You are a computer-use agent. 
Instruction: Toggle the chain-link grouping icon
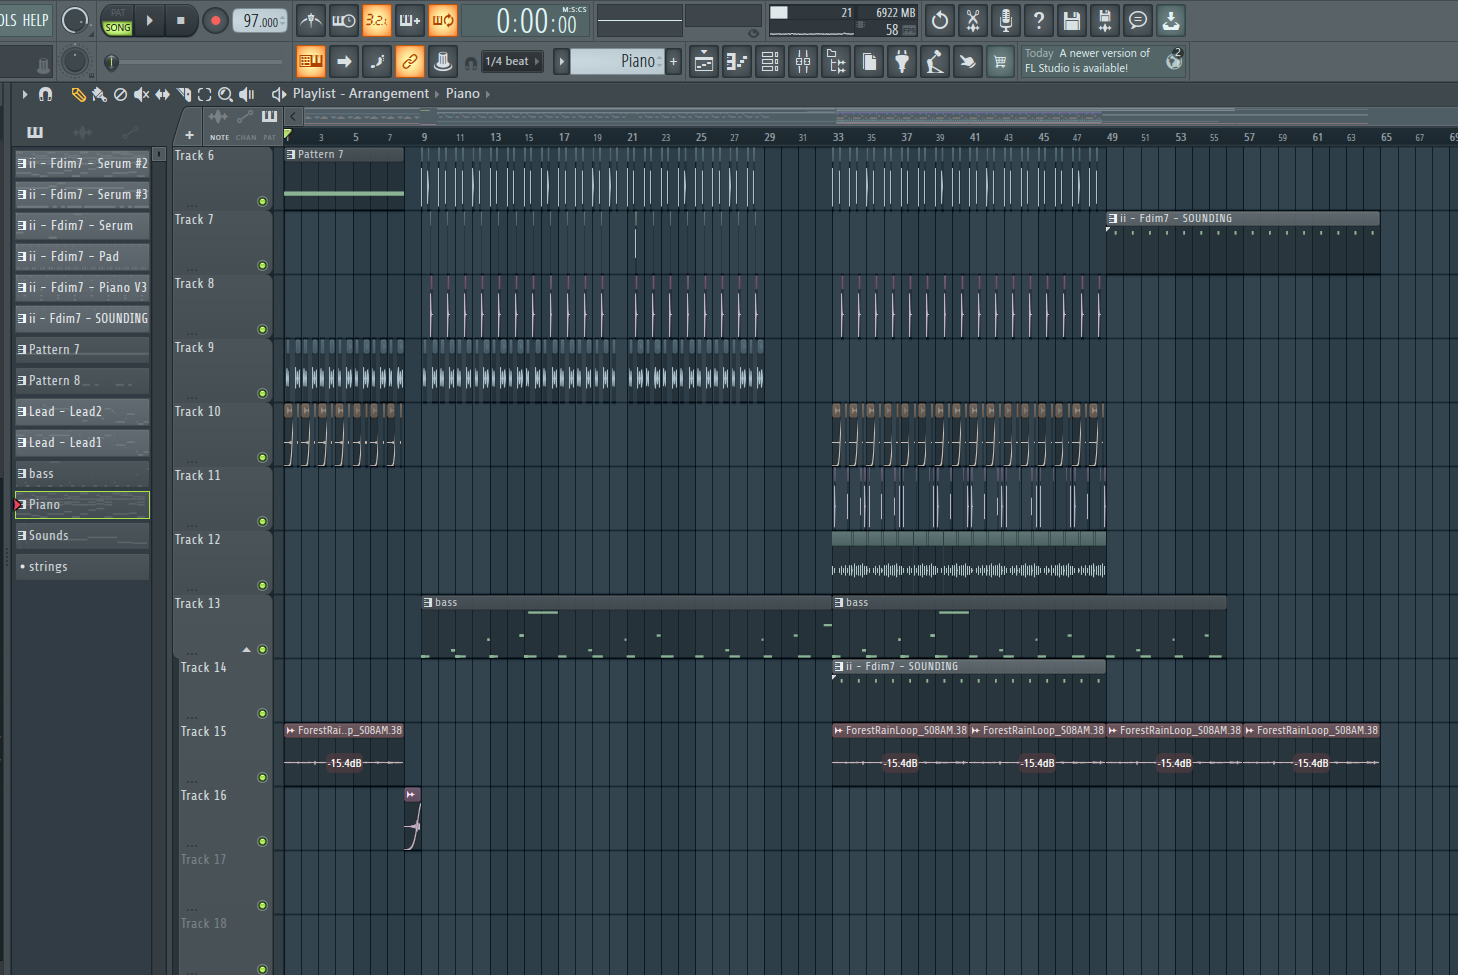pyautogui.click(x=410, y=62)
